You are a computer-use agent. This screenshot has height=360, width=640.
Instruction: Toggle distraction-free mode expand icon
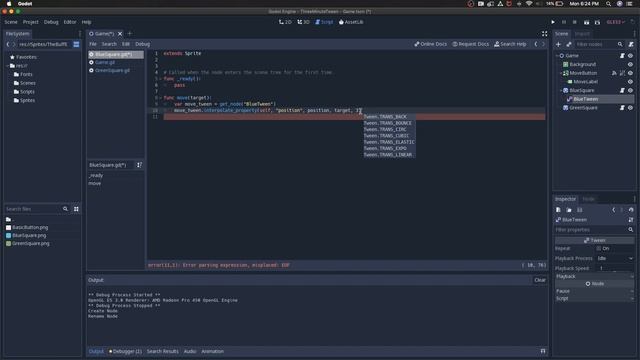coord(544,34)
